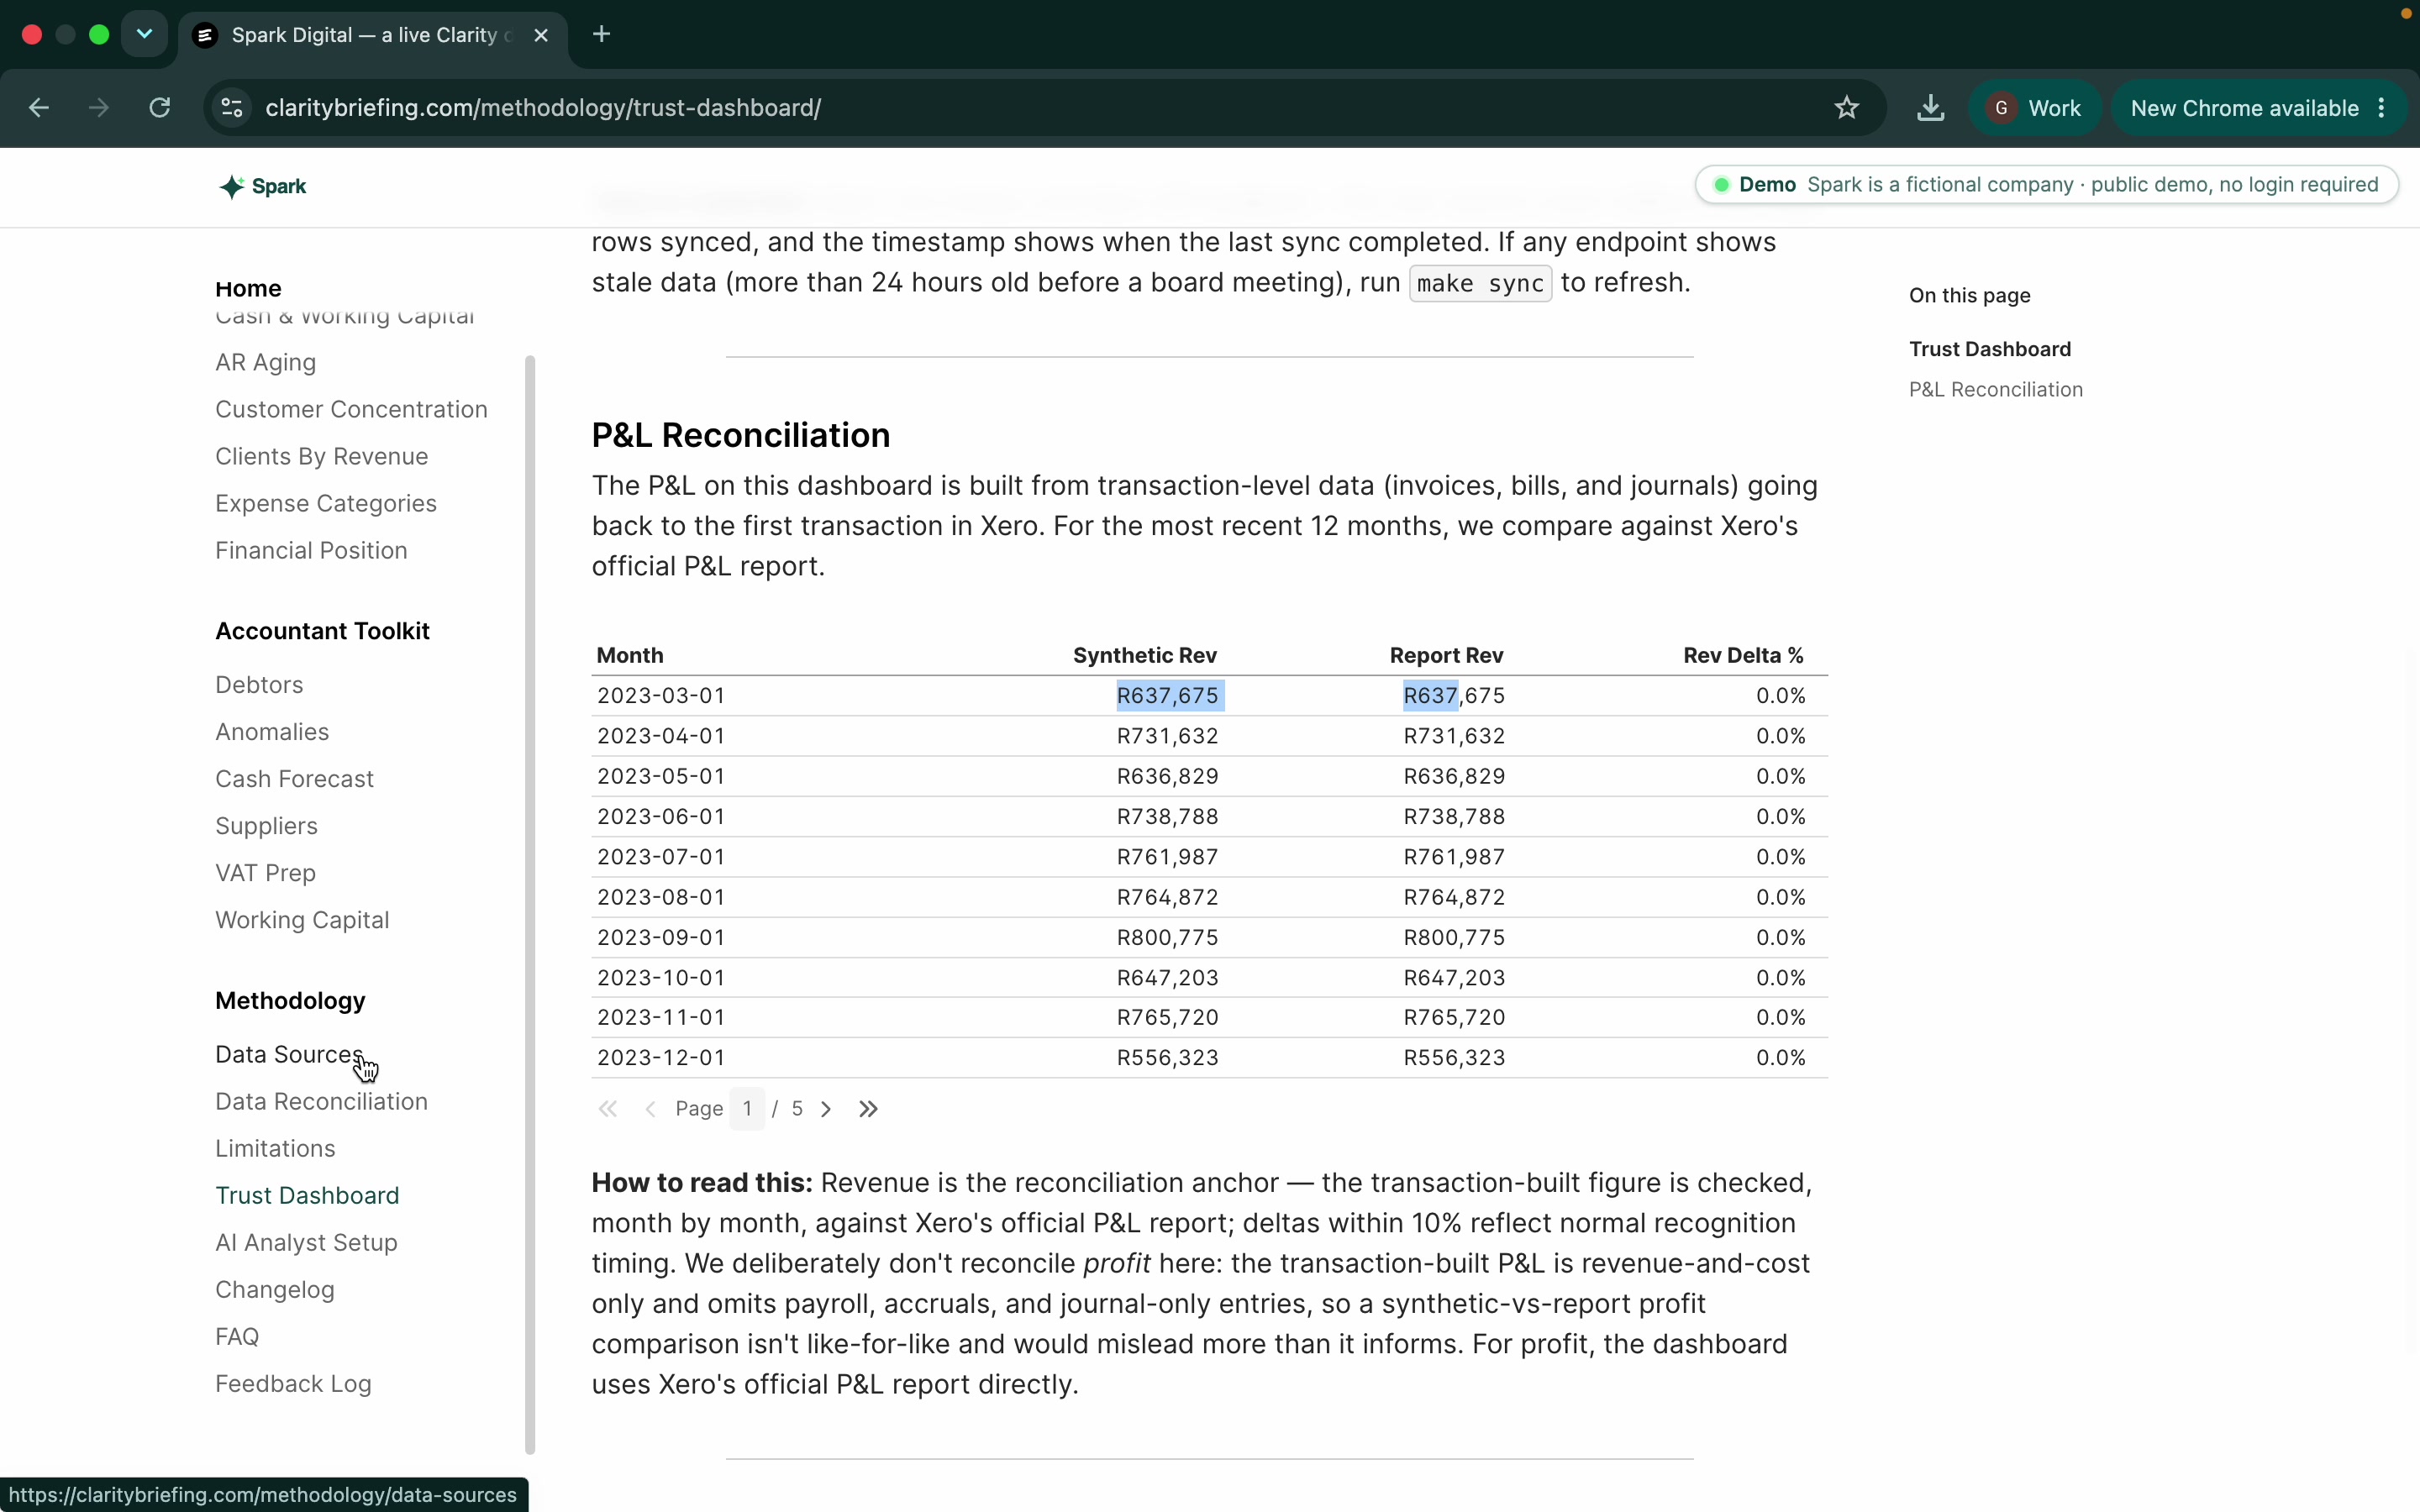Viewport: 2420px width, 1512px height.
Task: Jump to P&L Reconciliation anchor link
Action: (1995, 390)
